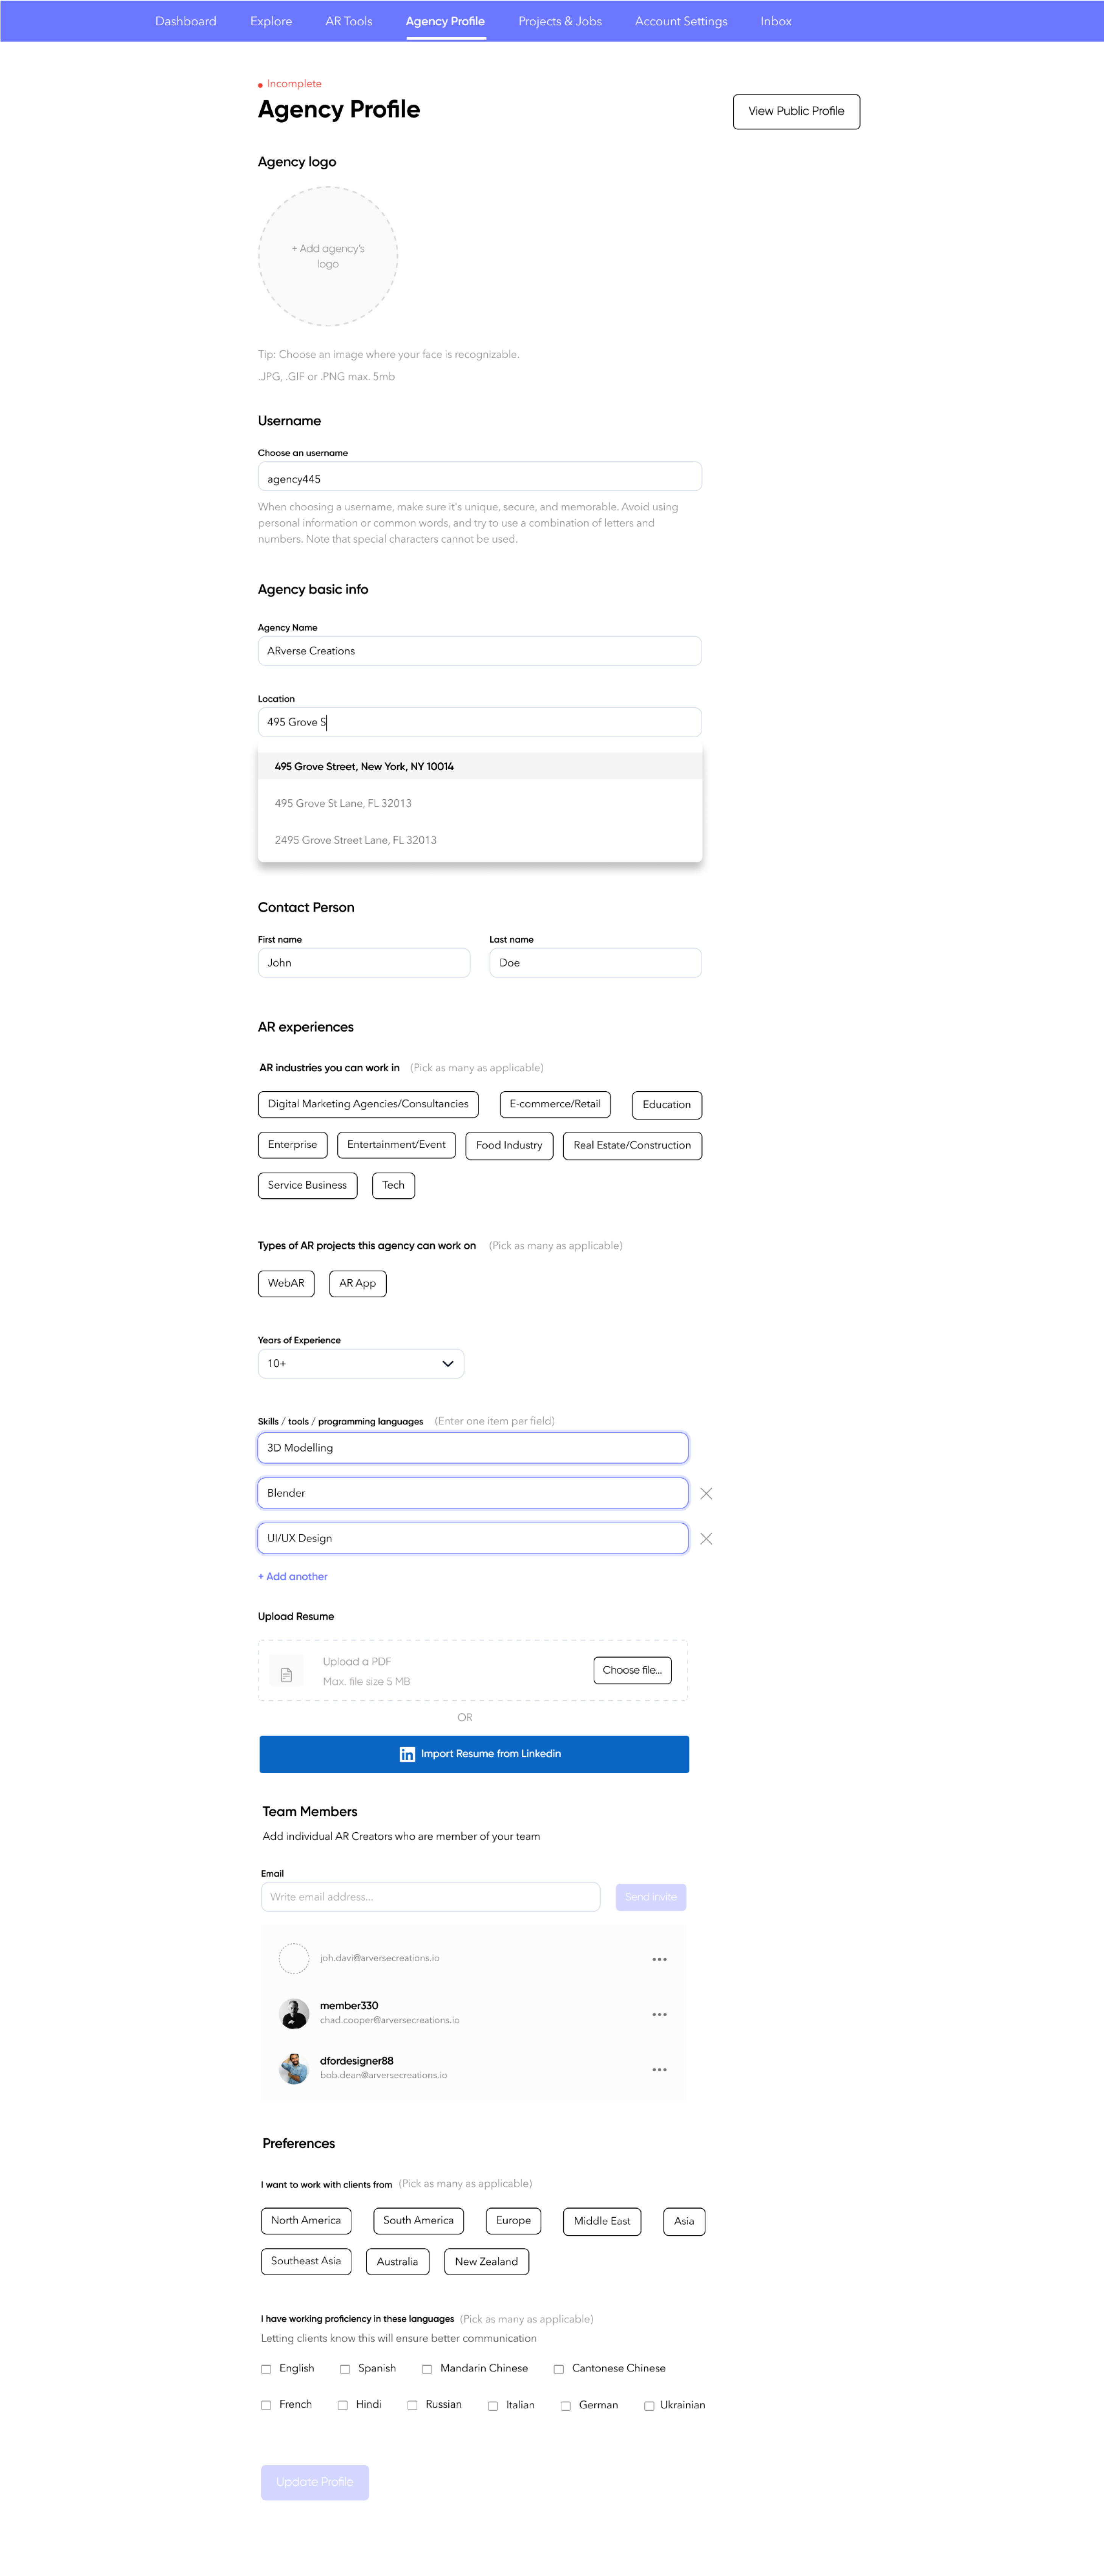Open the Explore tab
Screen dimensions: 1104x2576
tap(271, 21)
